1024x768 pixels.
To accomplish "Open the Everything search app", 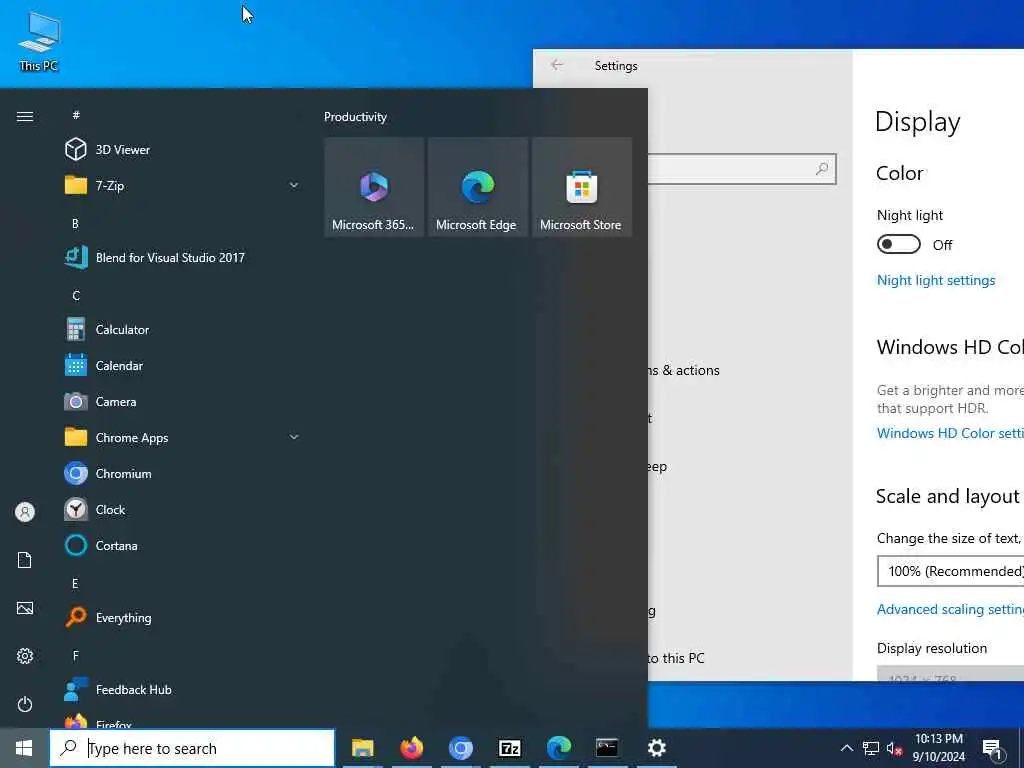I will [x=183, y=618].
